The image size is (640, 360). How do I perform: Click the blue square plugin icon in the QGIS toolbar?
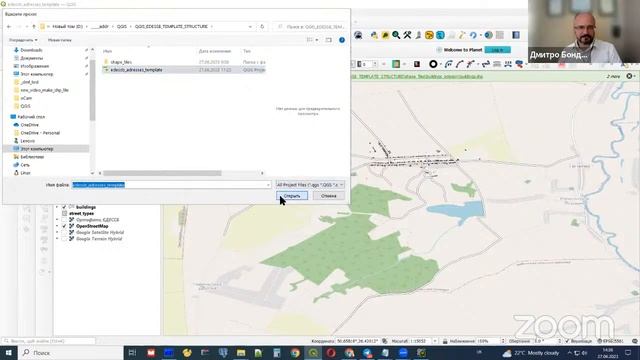440,36
